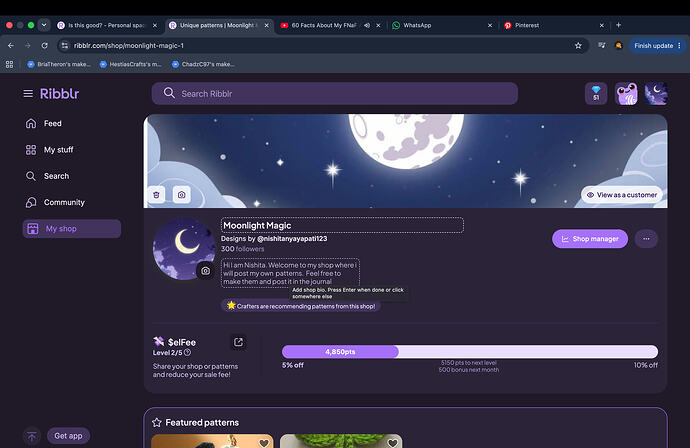The image size is (690, 448).
Task: View 300 followers list
Action: (x=242, y=249)
